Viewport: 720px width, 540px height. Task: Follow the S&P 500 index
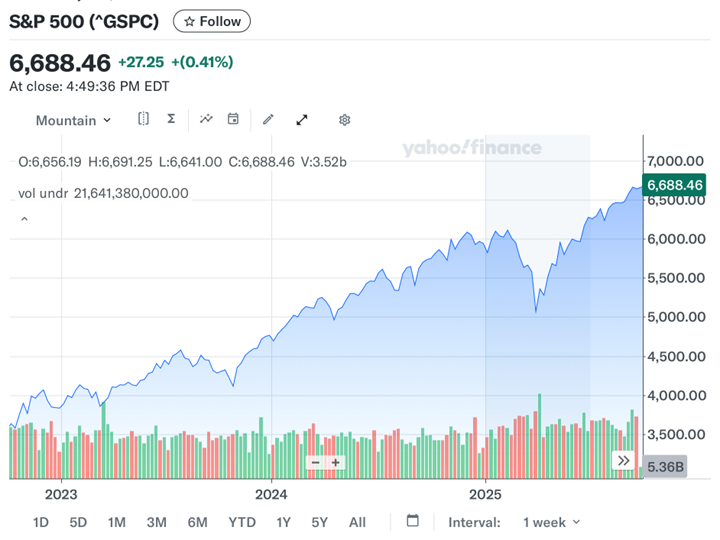click(212, 21)
